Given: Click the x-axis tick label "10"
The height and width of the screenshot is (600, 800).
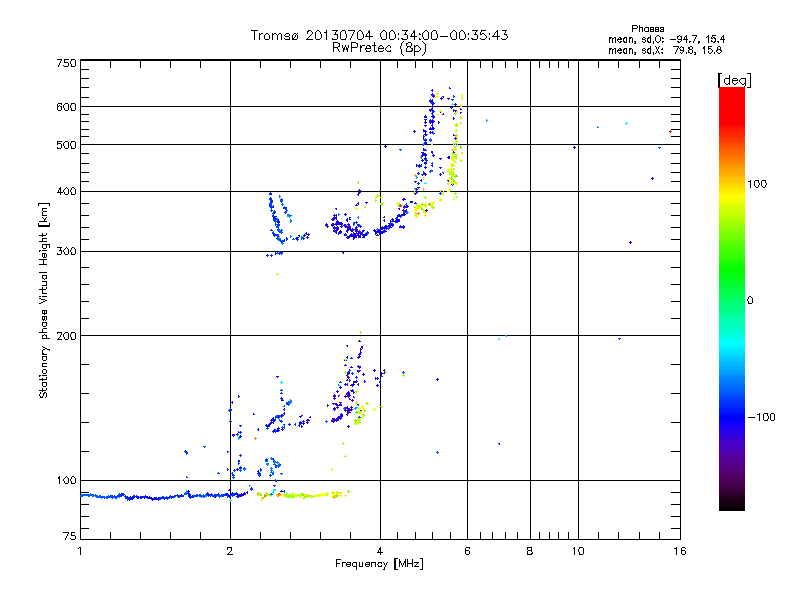Looking at the screenshot, I should [578, 551].
